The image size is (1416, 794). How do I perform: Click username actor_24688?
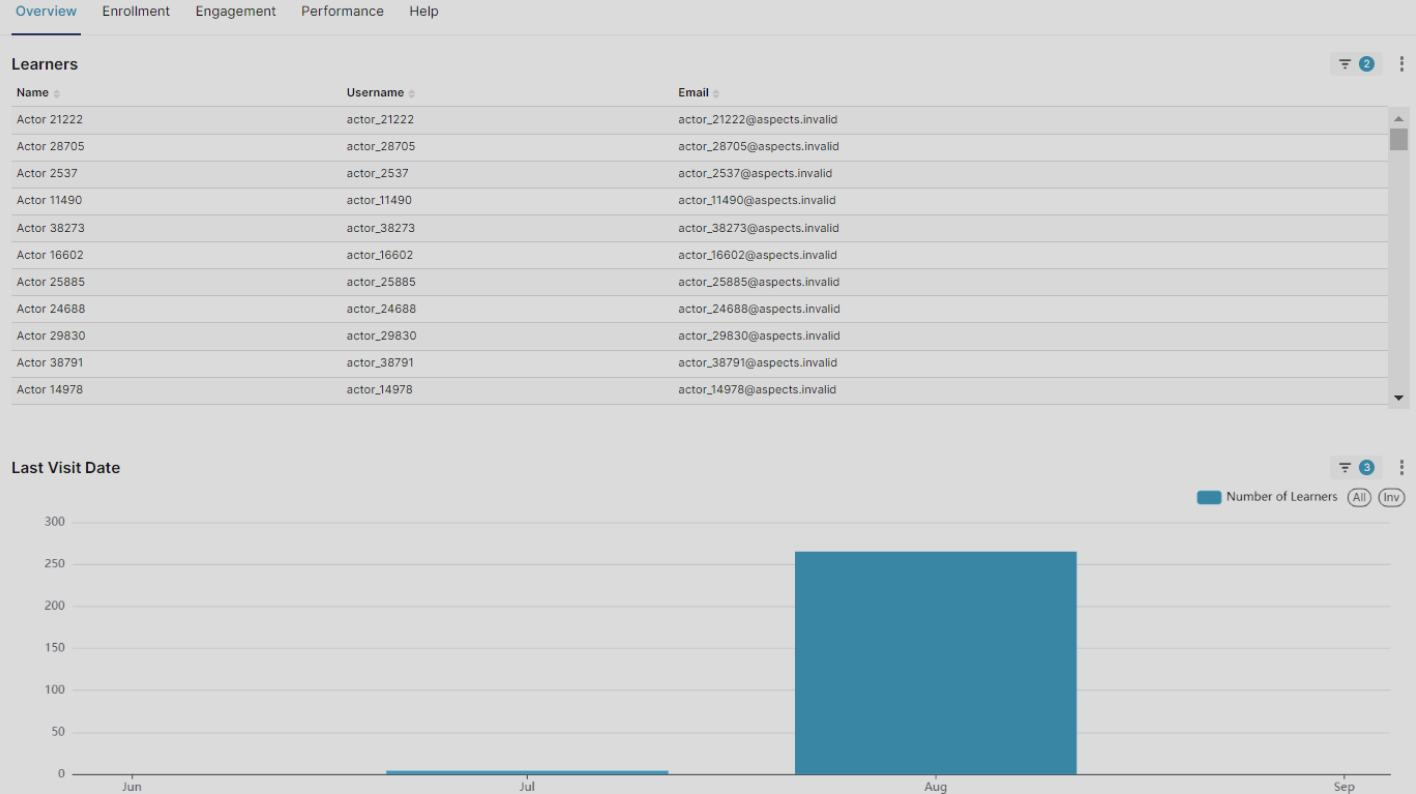coord(381,309)
